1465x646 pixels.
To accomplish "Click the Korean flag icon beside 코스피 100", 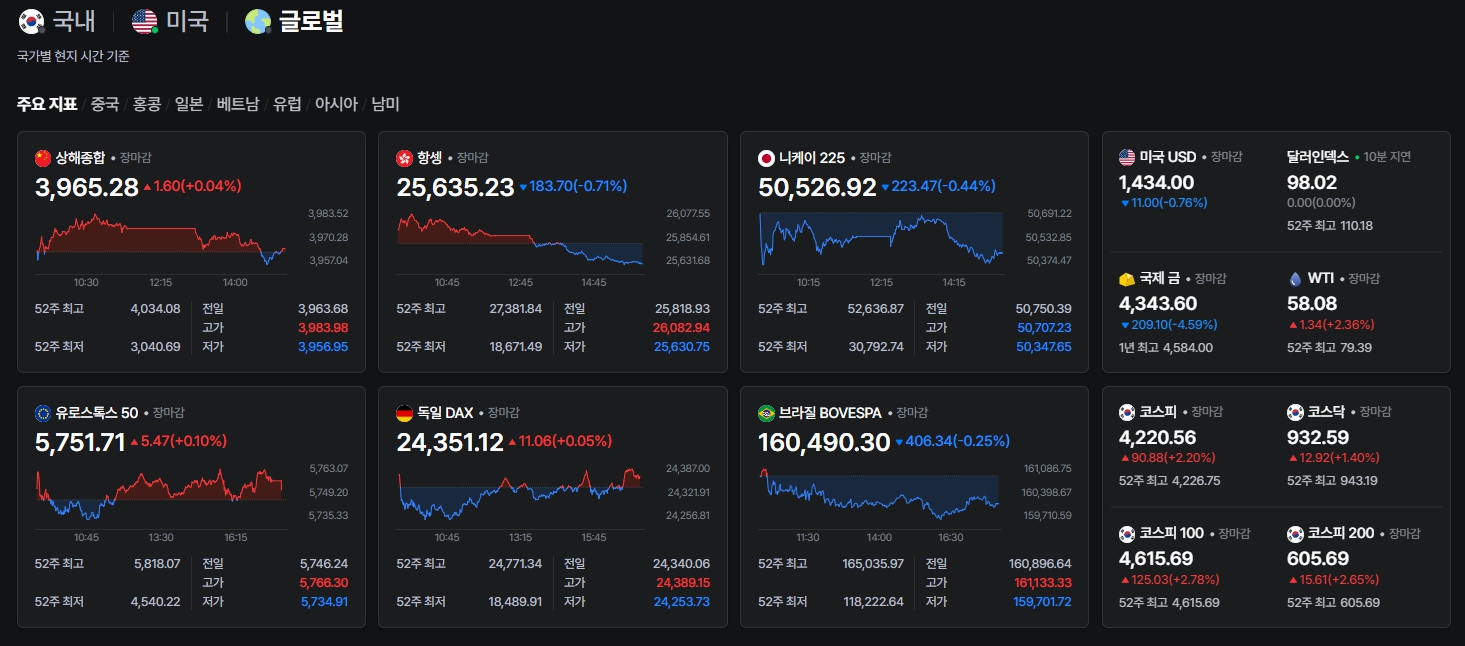I will click(x=1127, y=534).
